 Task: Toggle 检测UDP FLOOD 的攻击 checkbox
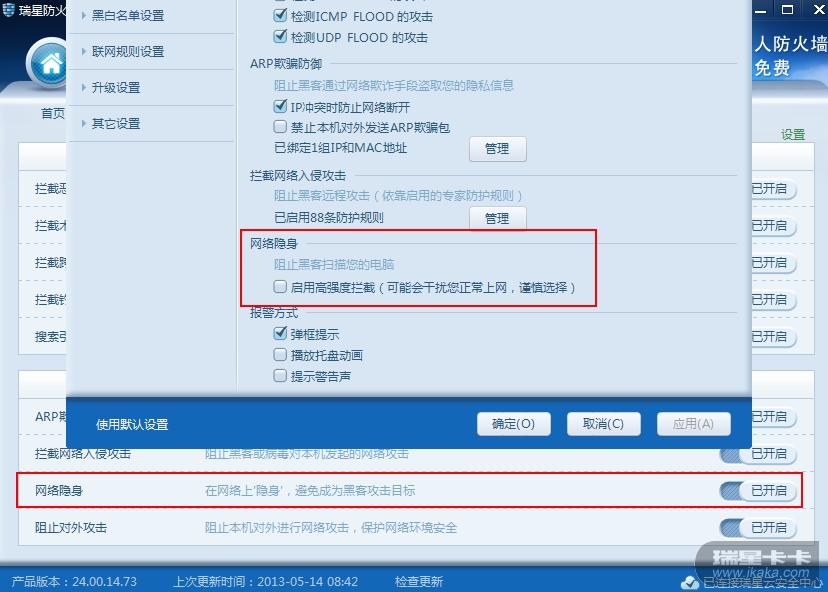point(280,37)
